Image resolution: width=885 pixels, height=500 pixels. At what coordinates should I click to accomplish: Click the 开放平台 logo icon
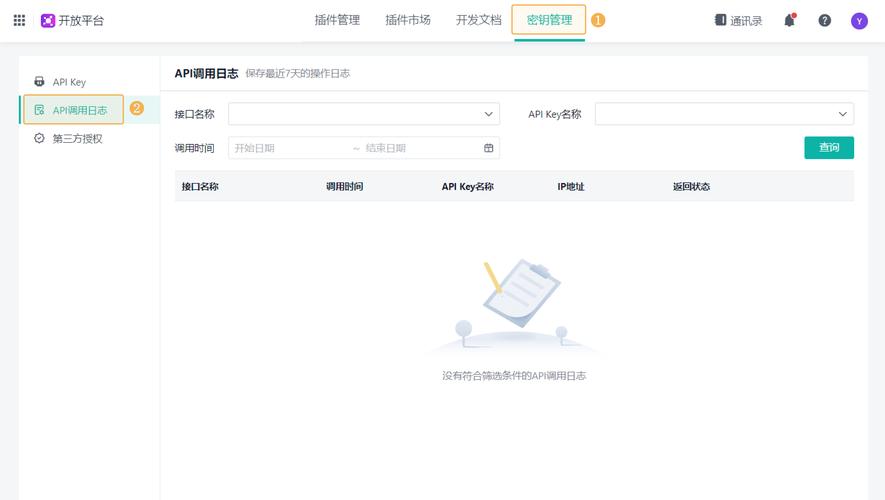coord(48,21)
